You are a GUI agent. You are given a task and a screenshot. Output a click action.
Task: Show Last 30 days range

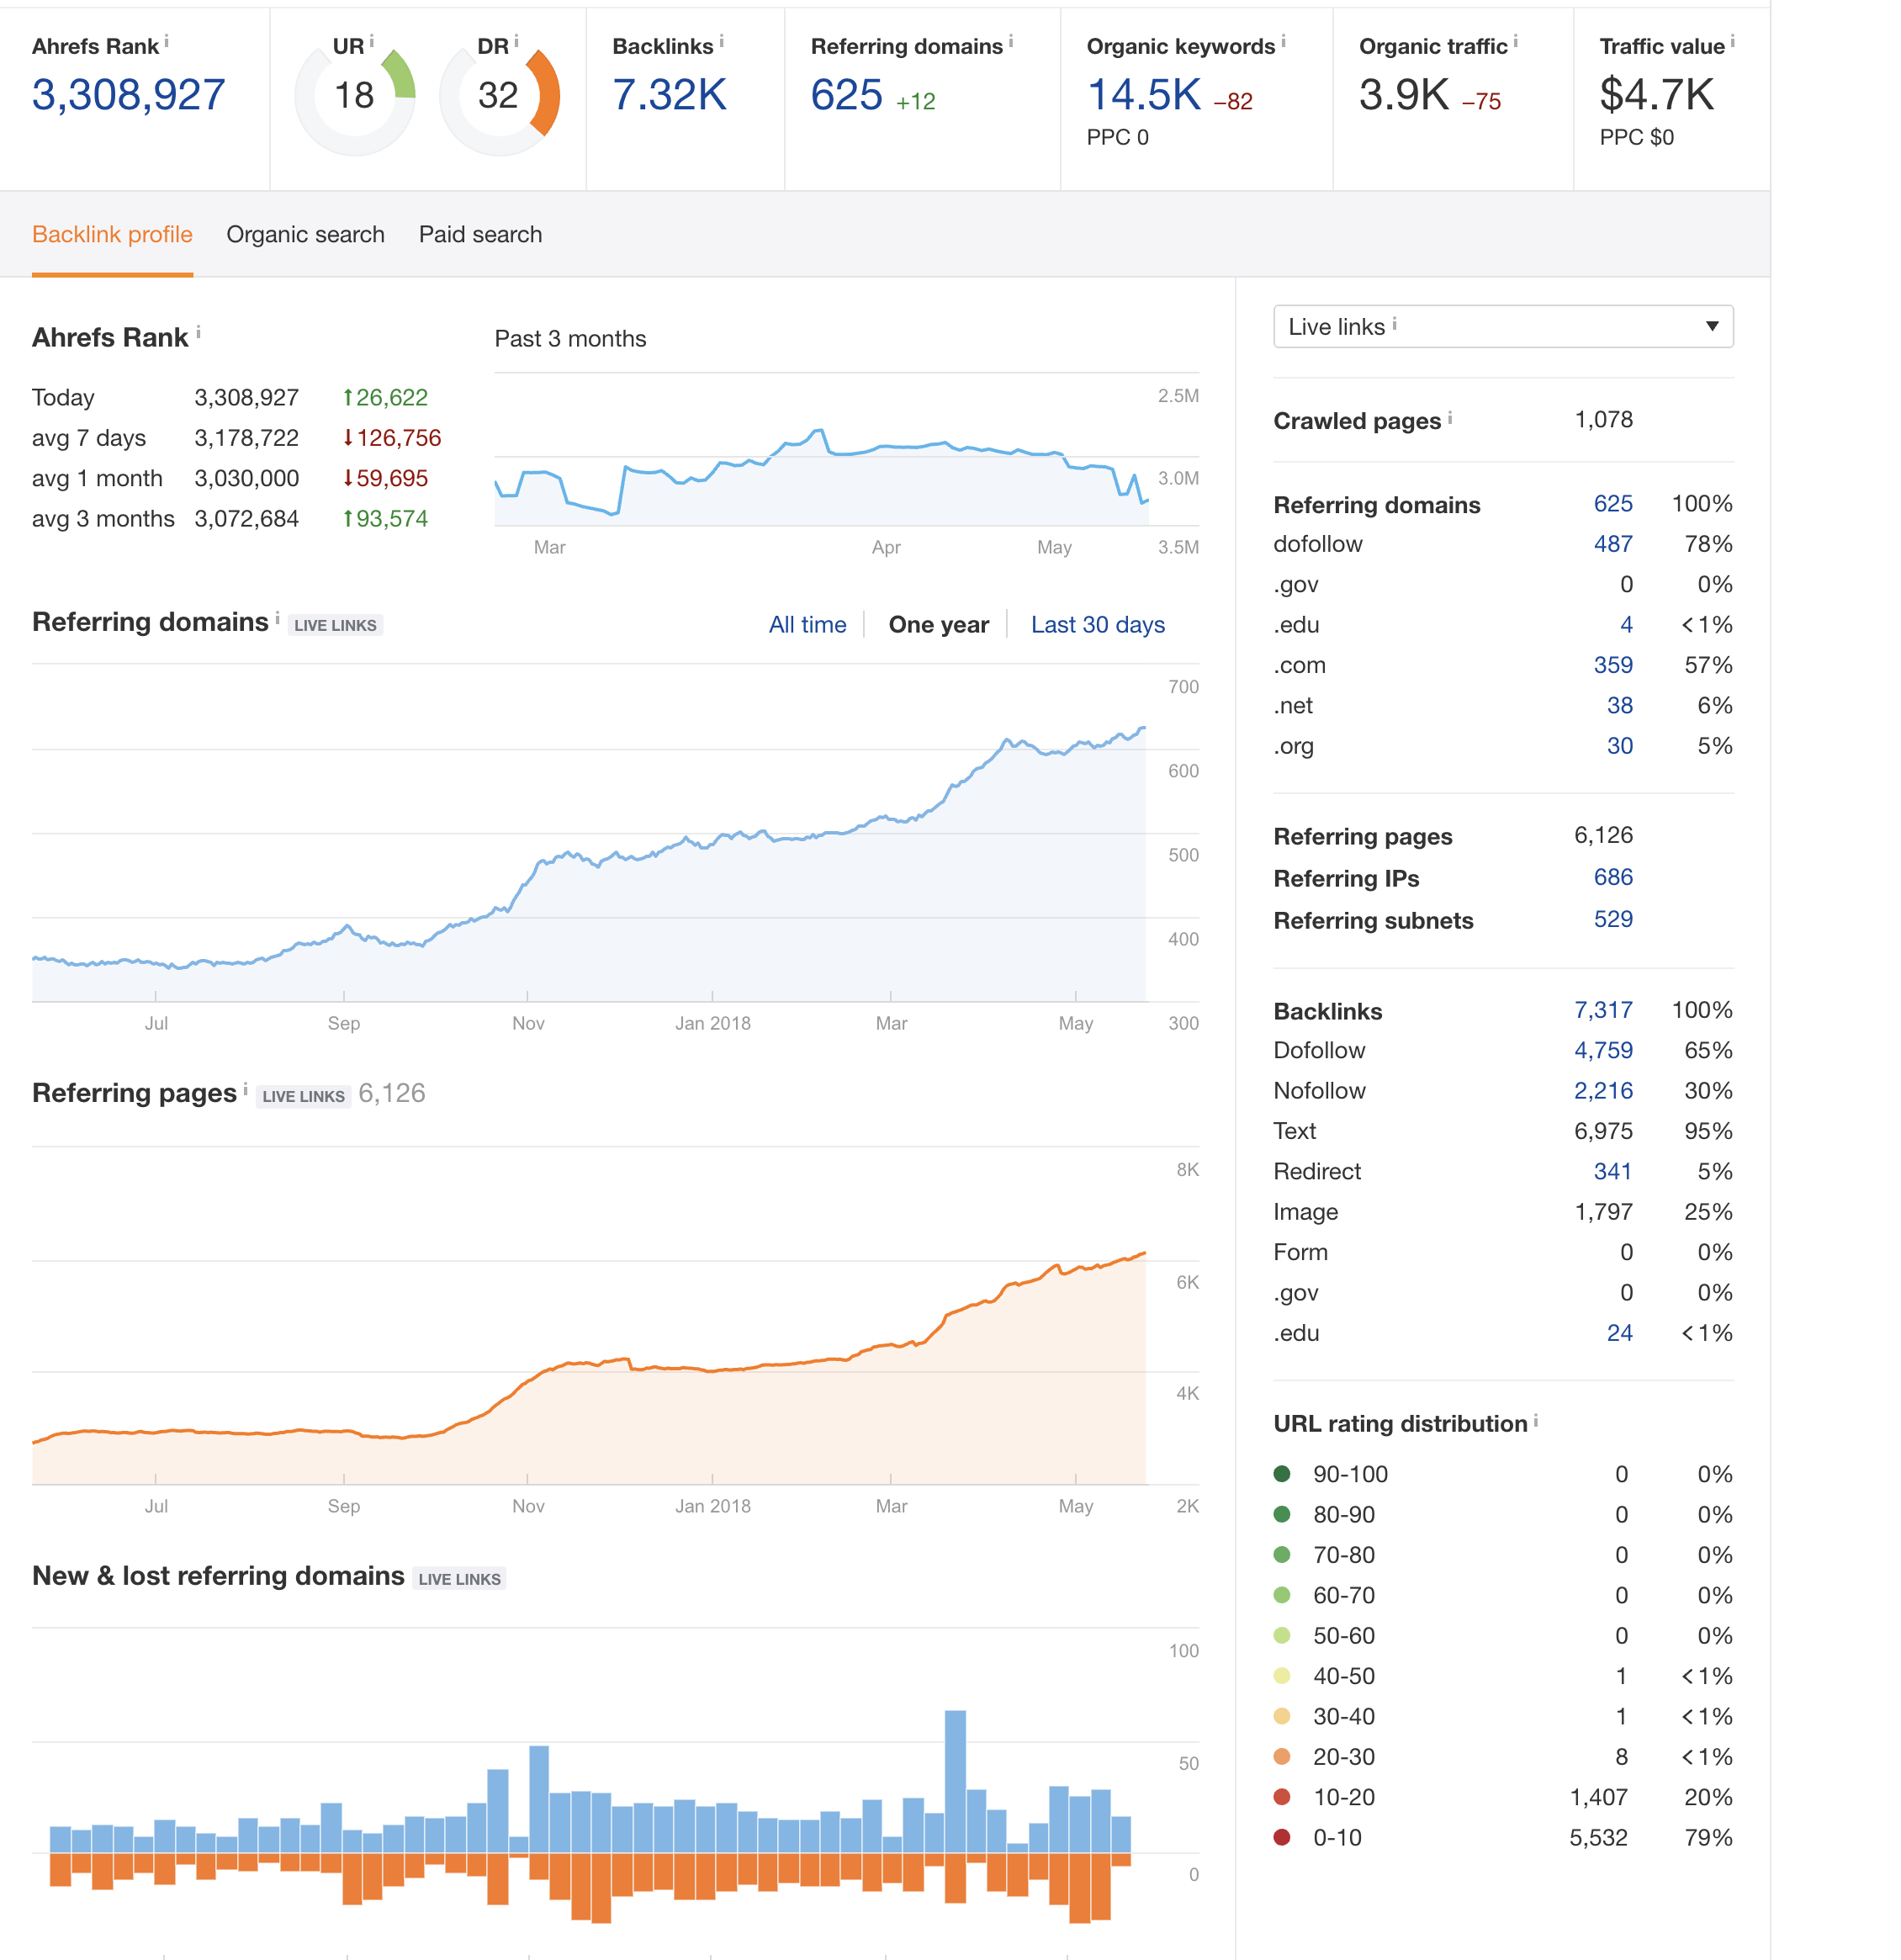point(1098,625)
